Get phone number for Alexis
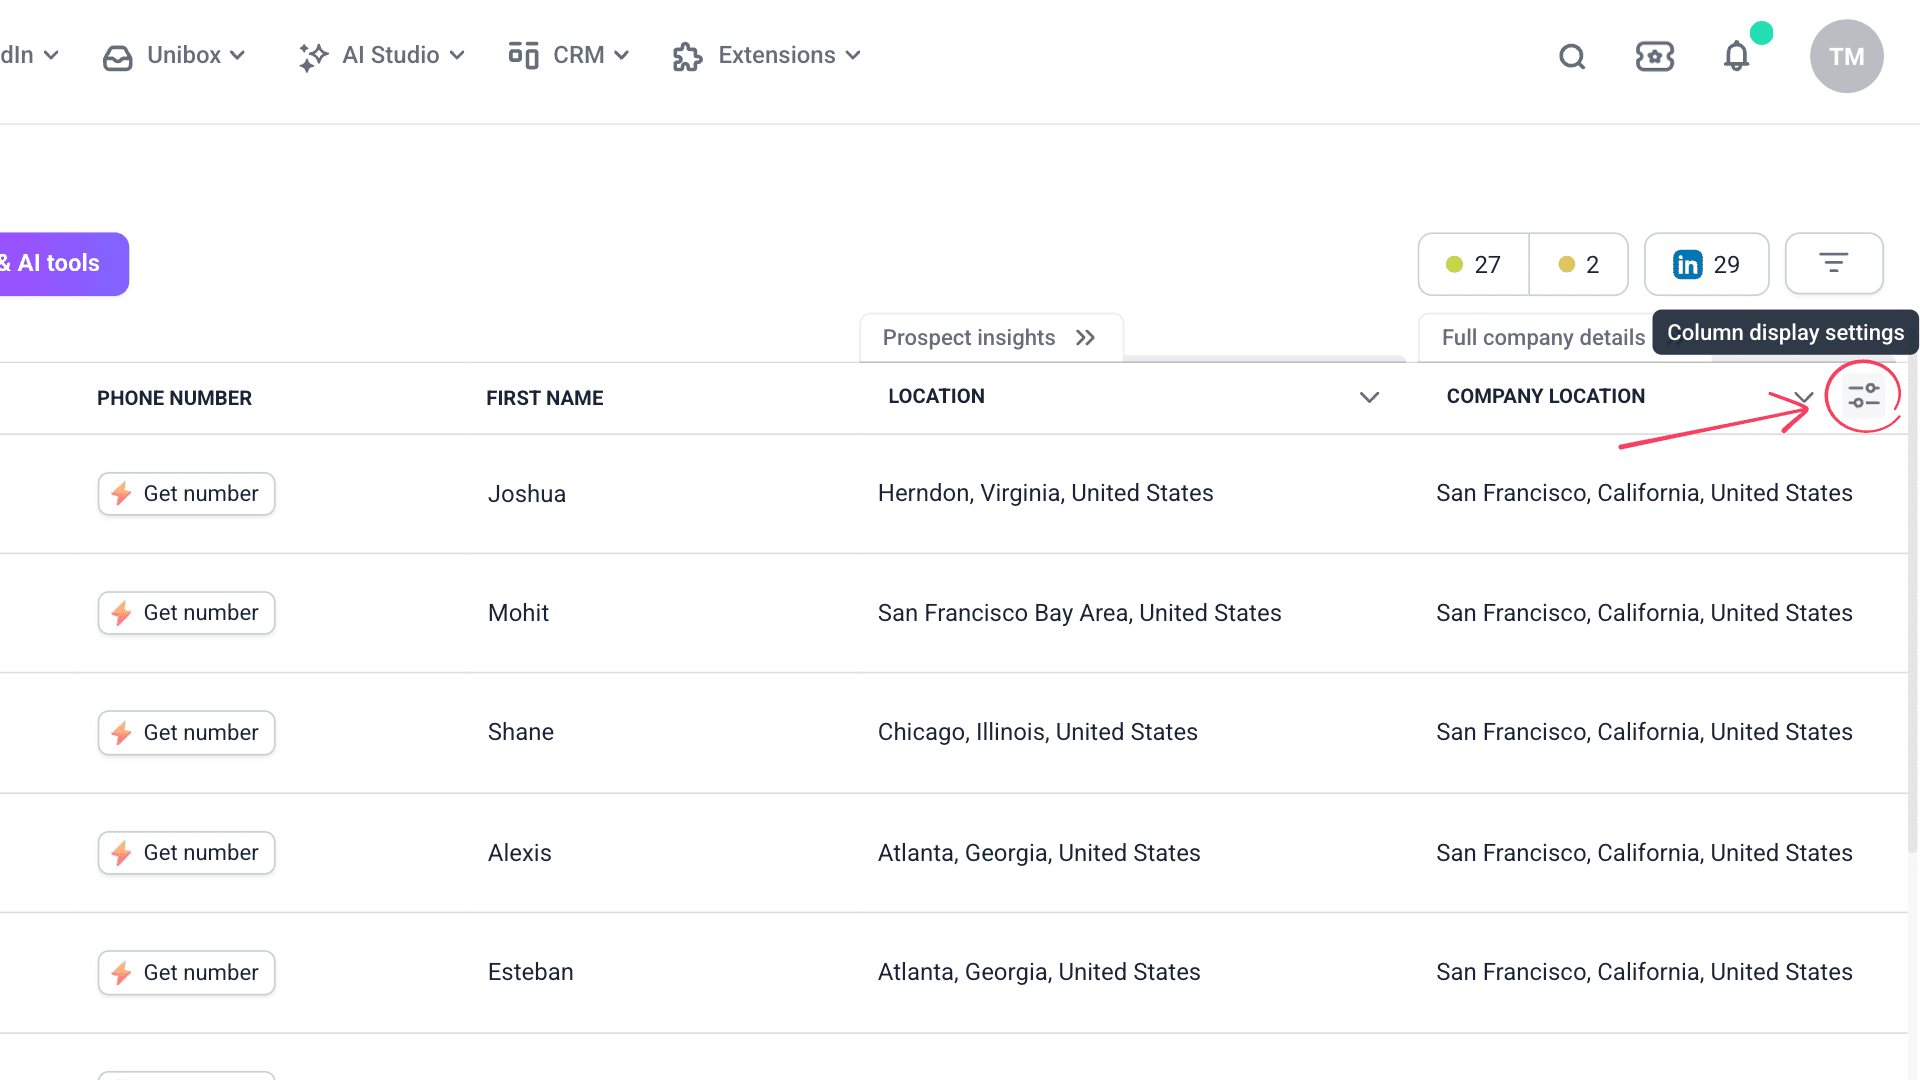The width and height of the screenshot is (1920, 1080). pyautogui.click(x=186, y=853)
